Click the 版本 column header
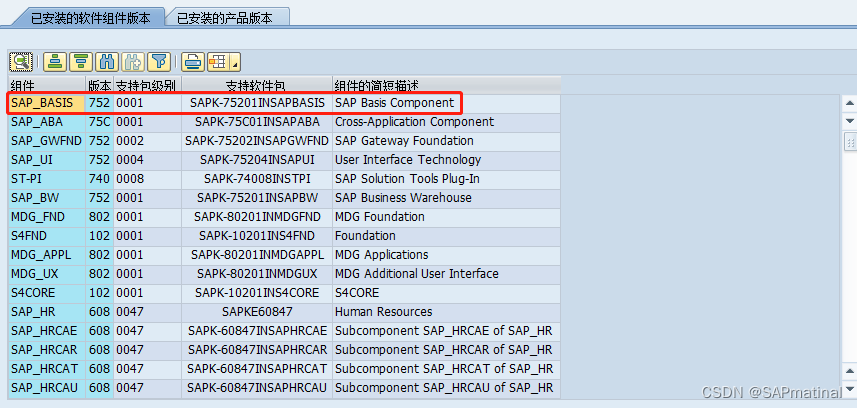The height and width of the screenshot is (408, 857). pos(99,85)
